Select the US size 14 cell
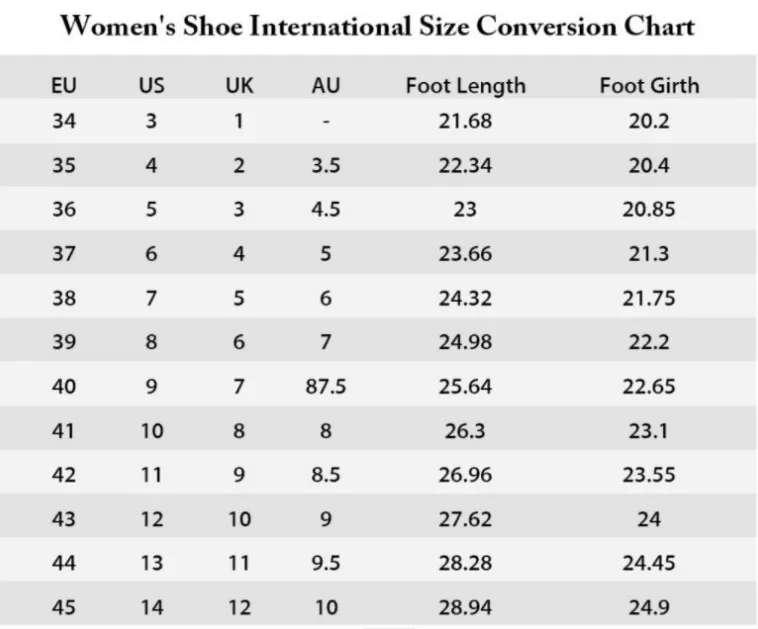 (x=151, y=606)
